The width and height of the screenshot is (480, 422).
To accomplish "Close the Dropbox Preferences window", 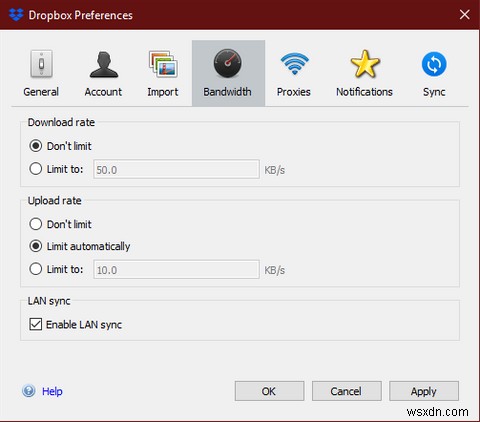I will 465,14.
